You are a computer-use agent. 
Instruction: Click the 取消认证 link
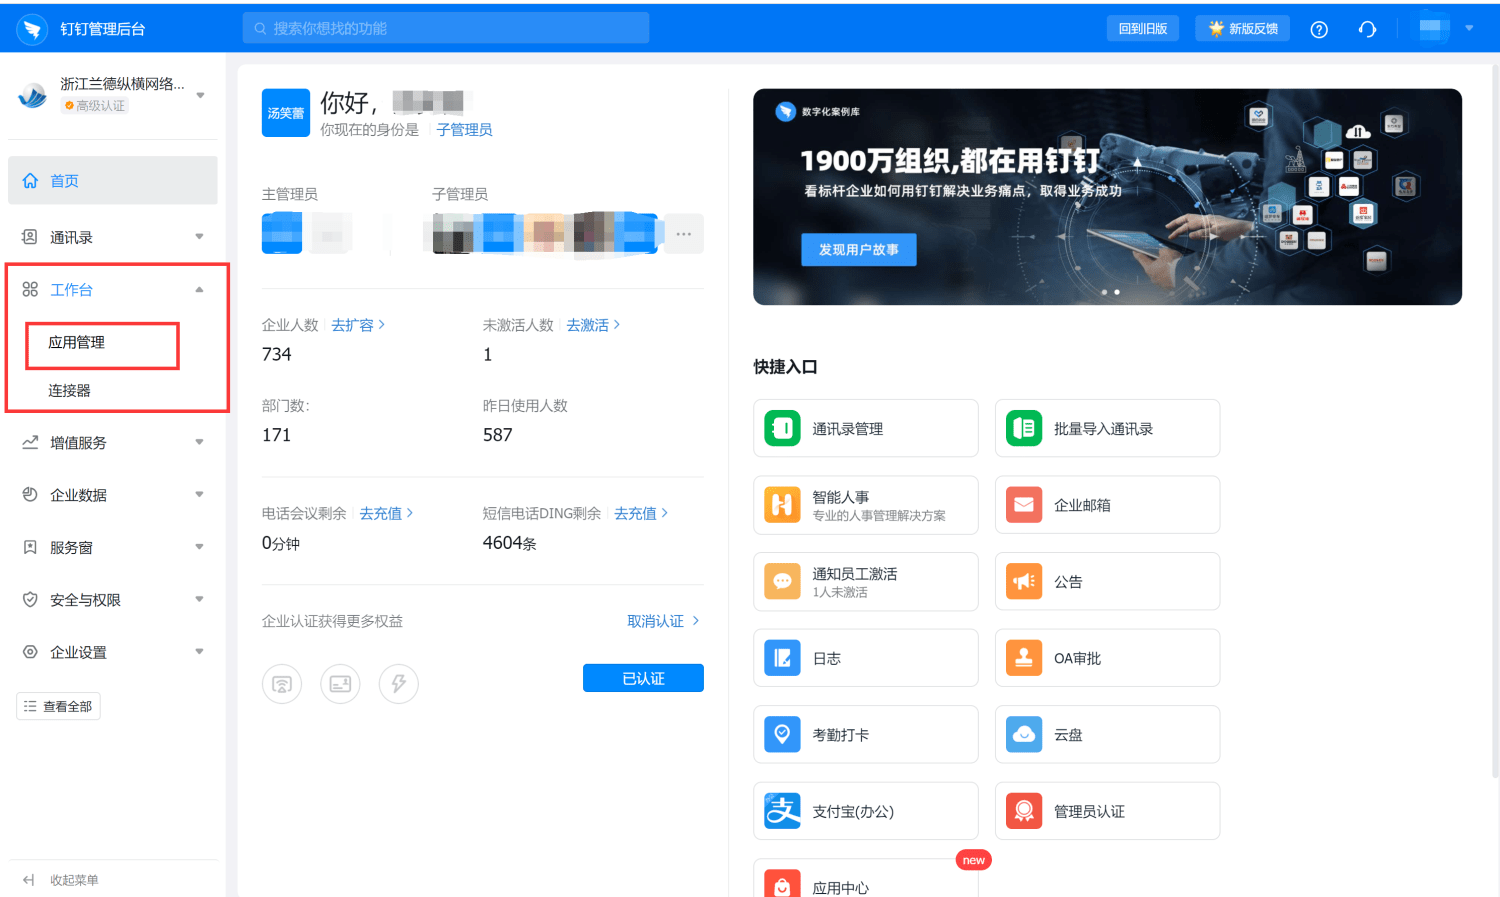[655, 620]
